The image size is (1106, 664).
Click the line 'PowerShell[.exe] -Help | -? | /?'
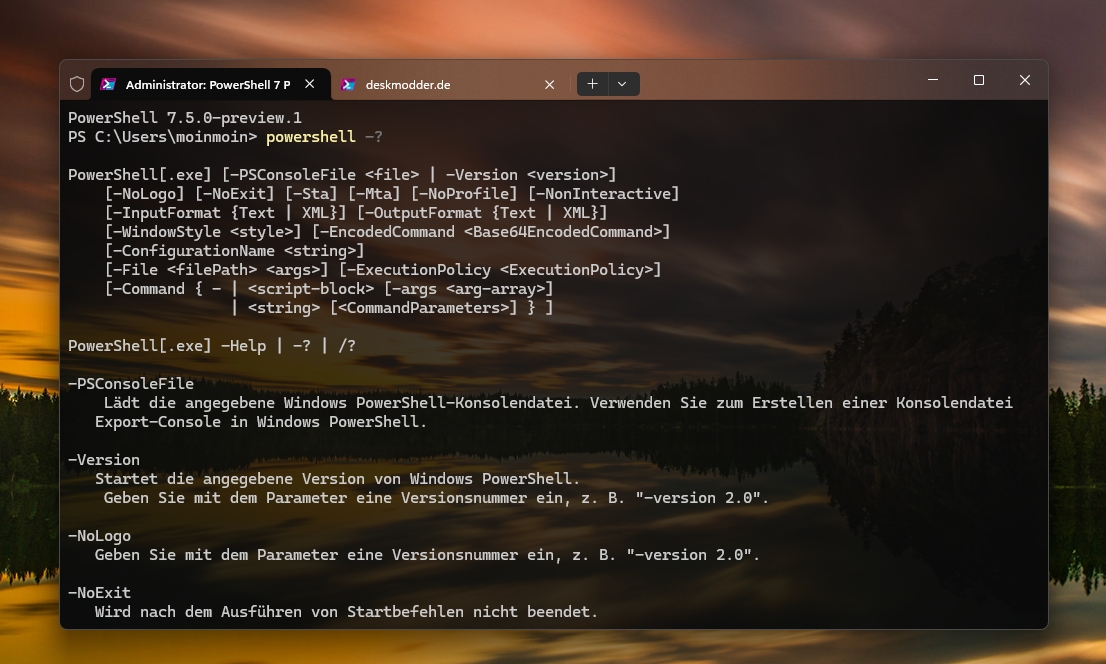[212, 346]
